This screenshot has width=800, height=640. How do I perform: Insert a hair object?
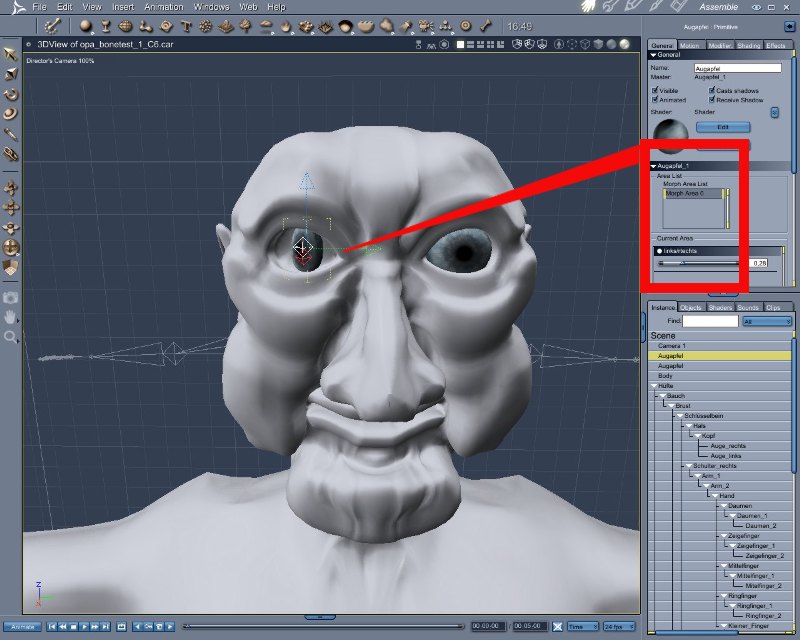pos(345,26)
